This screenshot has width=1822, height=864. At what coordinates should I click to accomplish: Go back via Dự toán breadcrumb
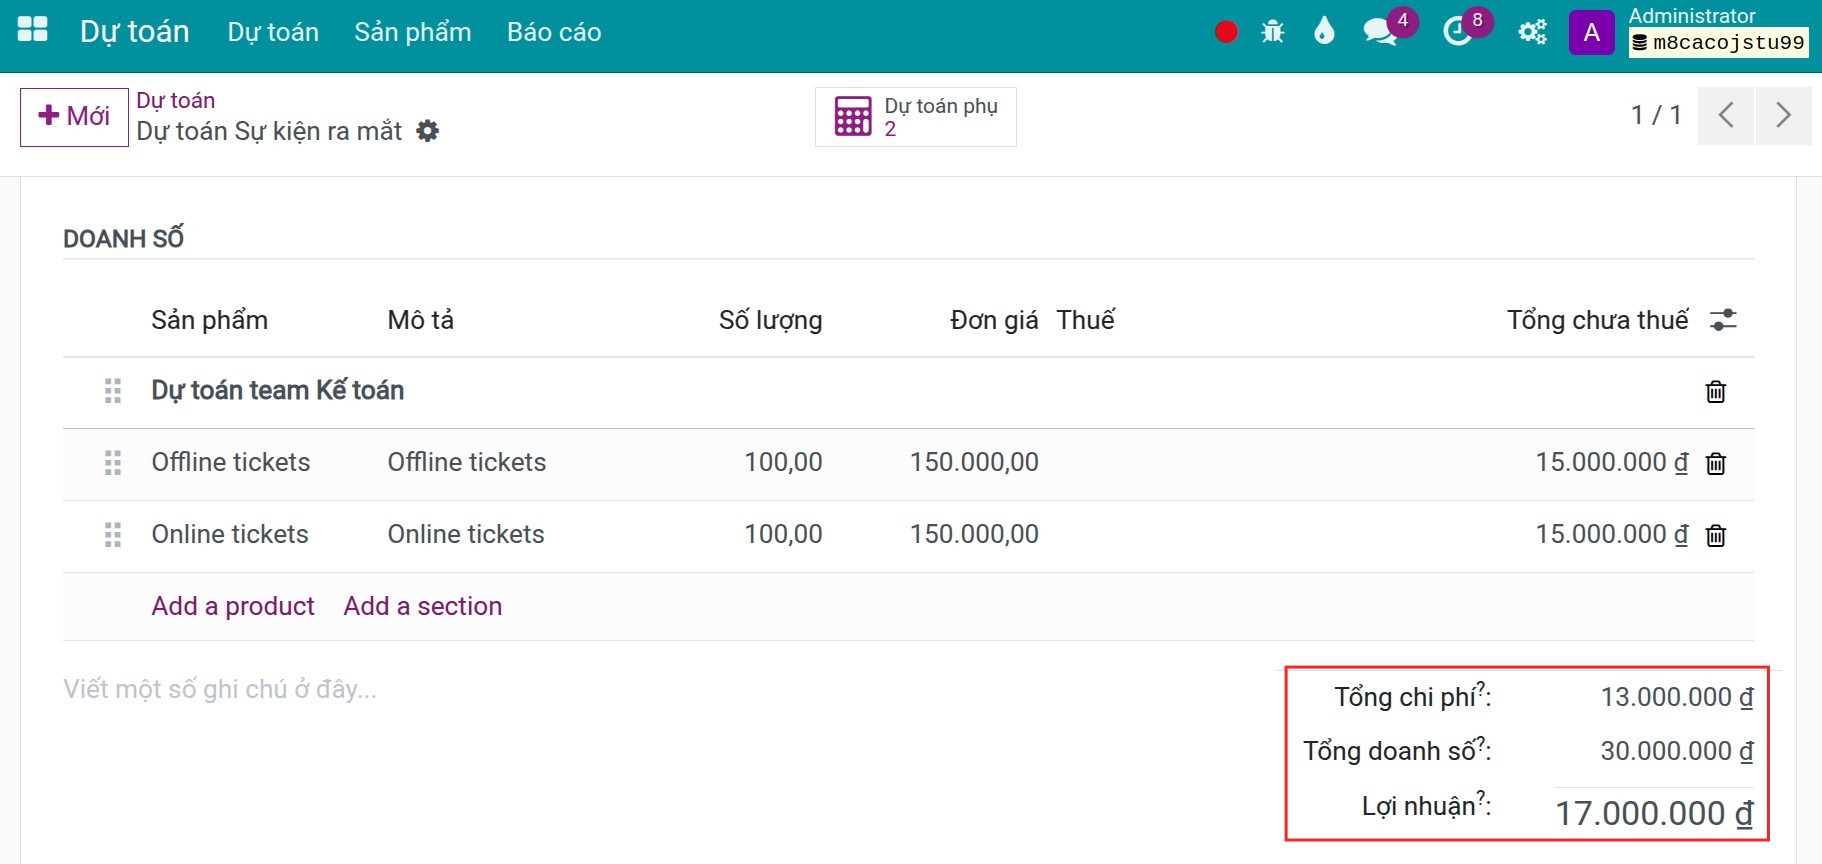[176, 100]
